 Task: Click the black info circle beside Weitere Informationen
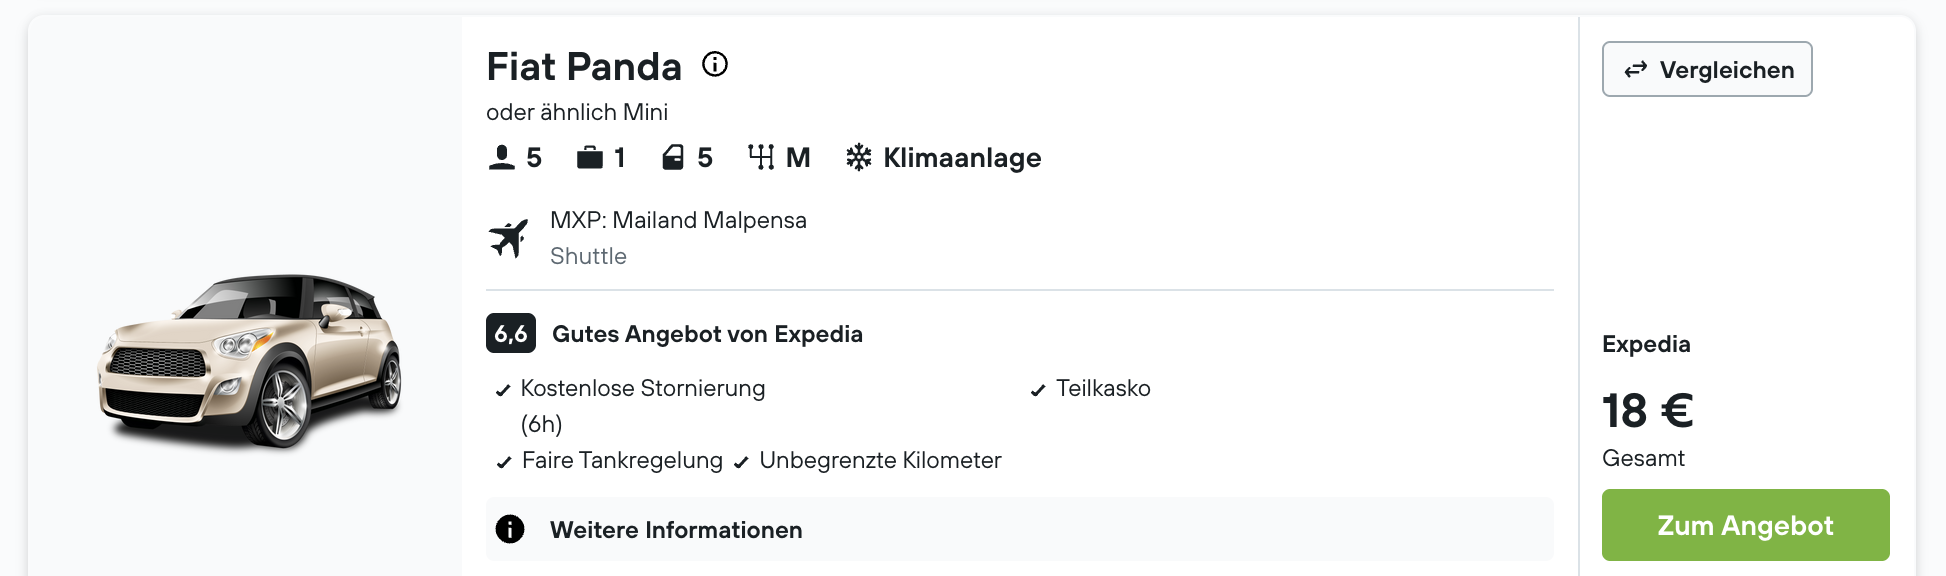pyautogui.click(x=510, y=529)
